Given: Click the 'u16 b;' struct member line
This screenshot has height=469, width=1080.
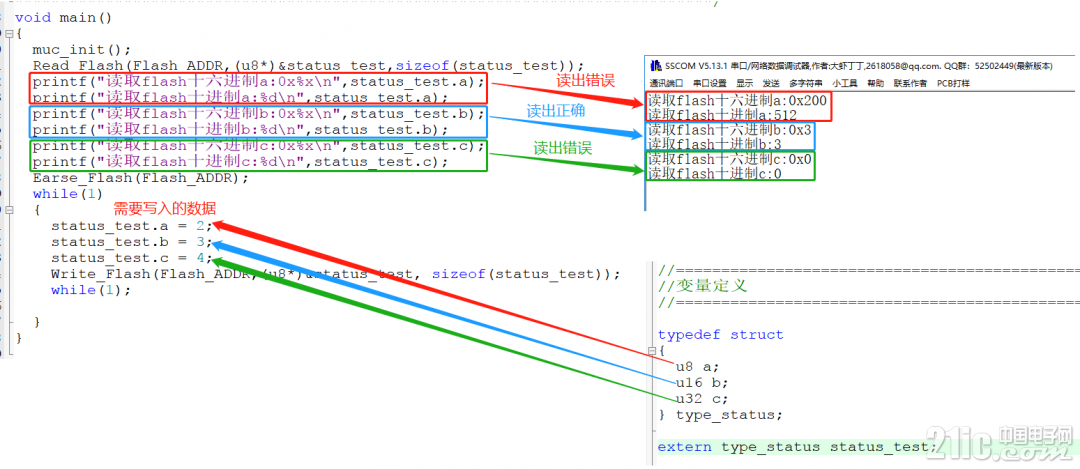Looking at the screenshot, I should click(x=702, y=382).
